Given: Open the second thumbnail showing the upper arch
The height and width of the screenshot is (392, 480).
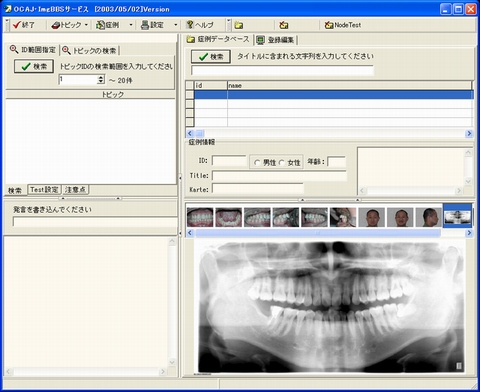Looking at the screenshot, I should [x=229, y=217].
